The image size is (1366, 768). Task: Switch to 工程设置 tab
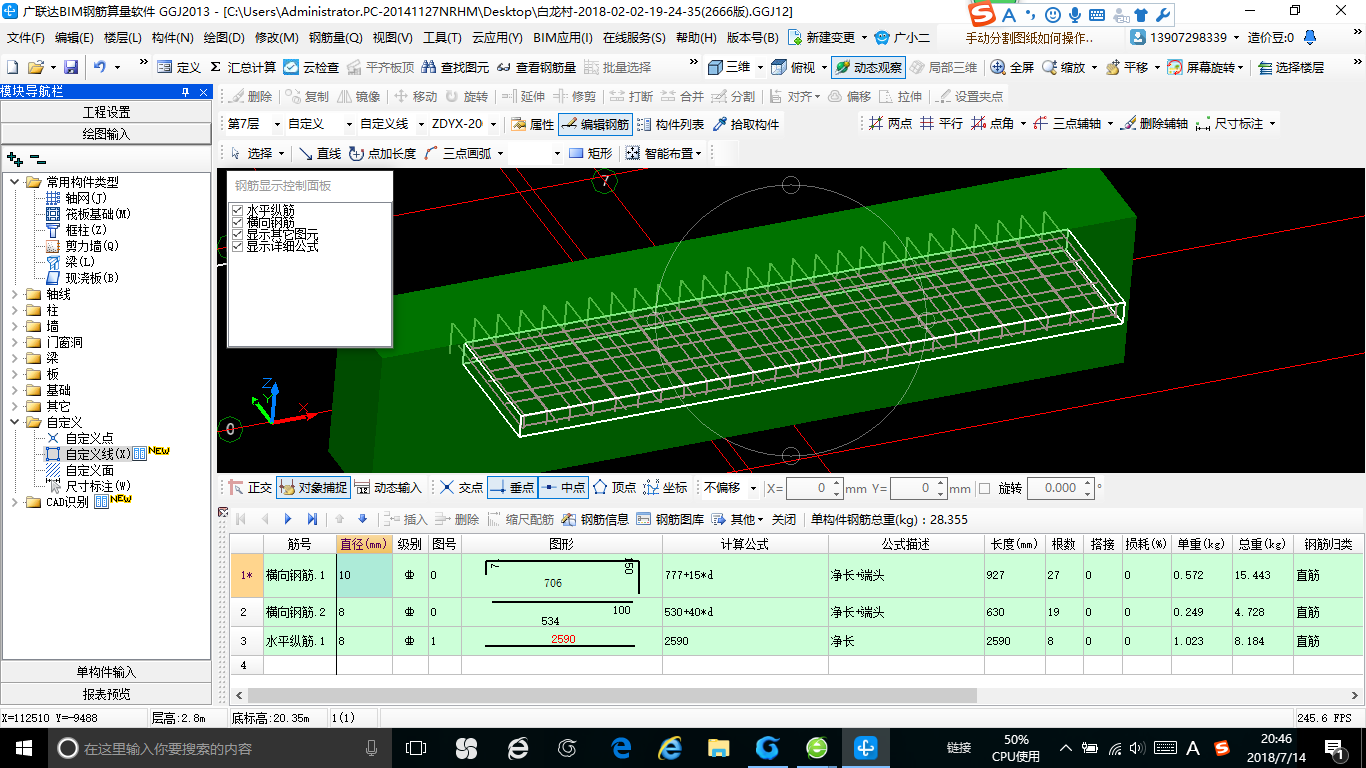click(x=106, y=112)
